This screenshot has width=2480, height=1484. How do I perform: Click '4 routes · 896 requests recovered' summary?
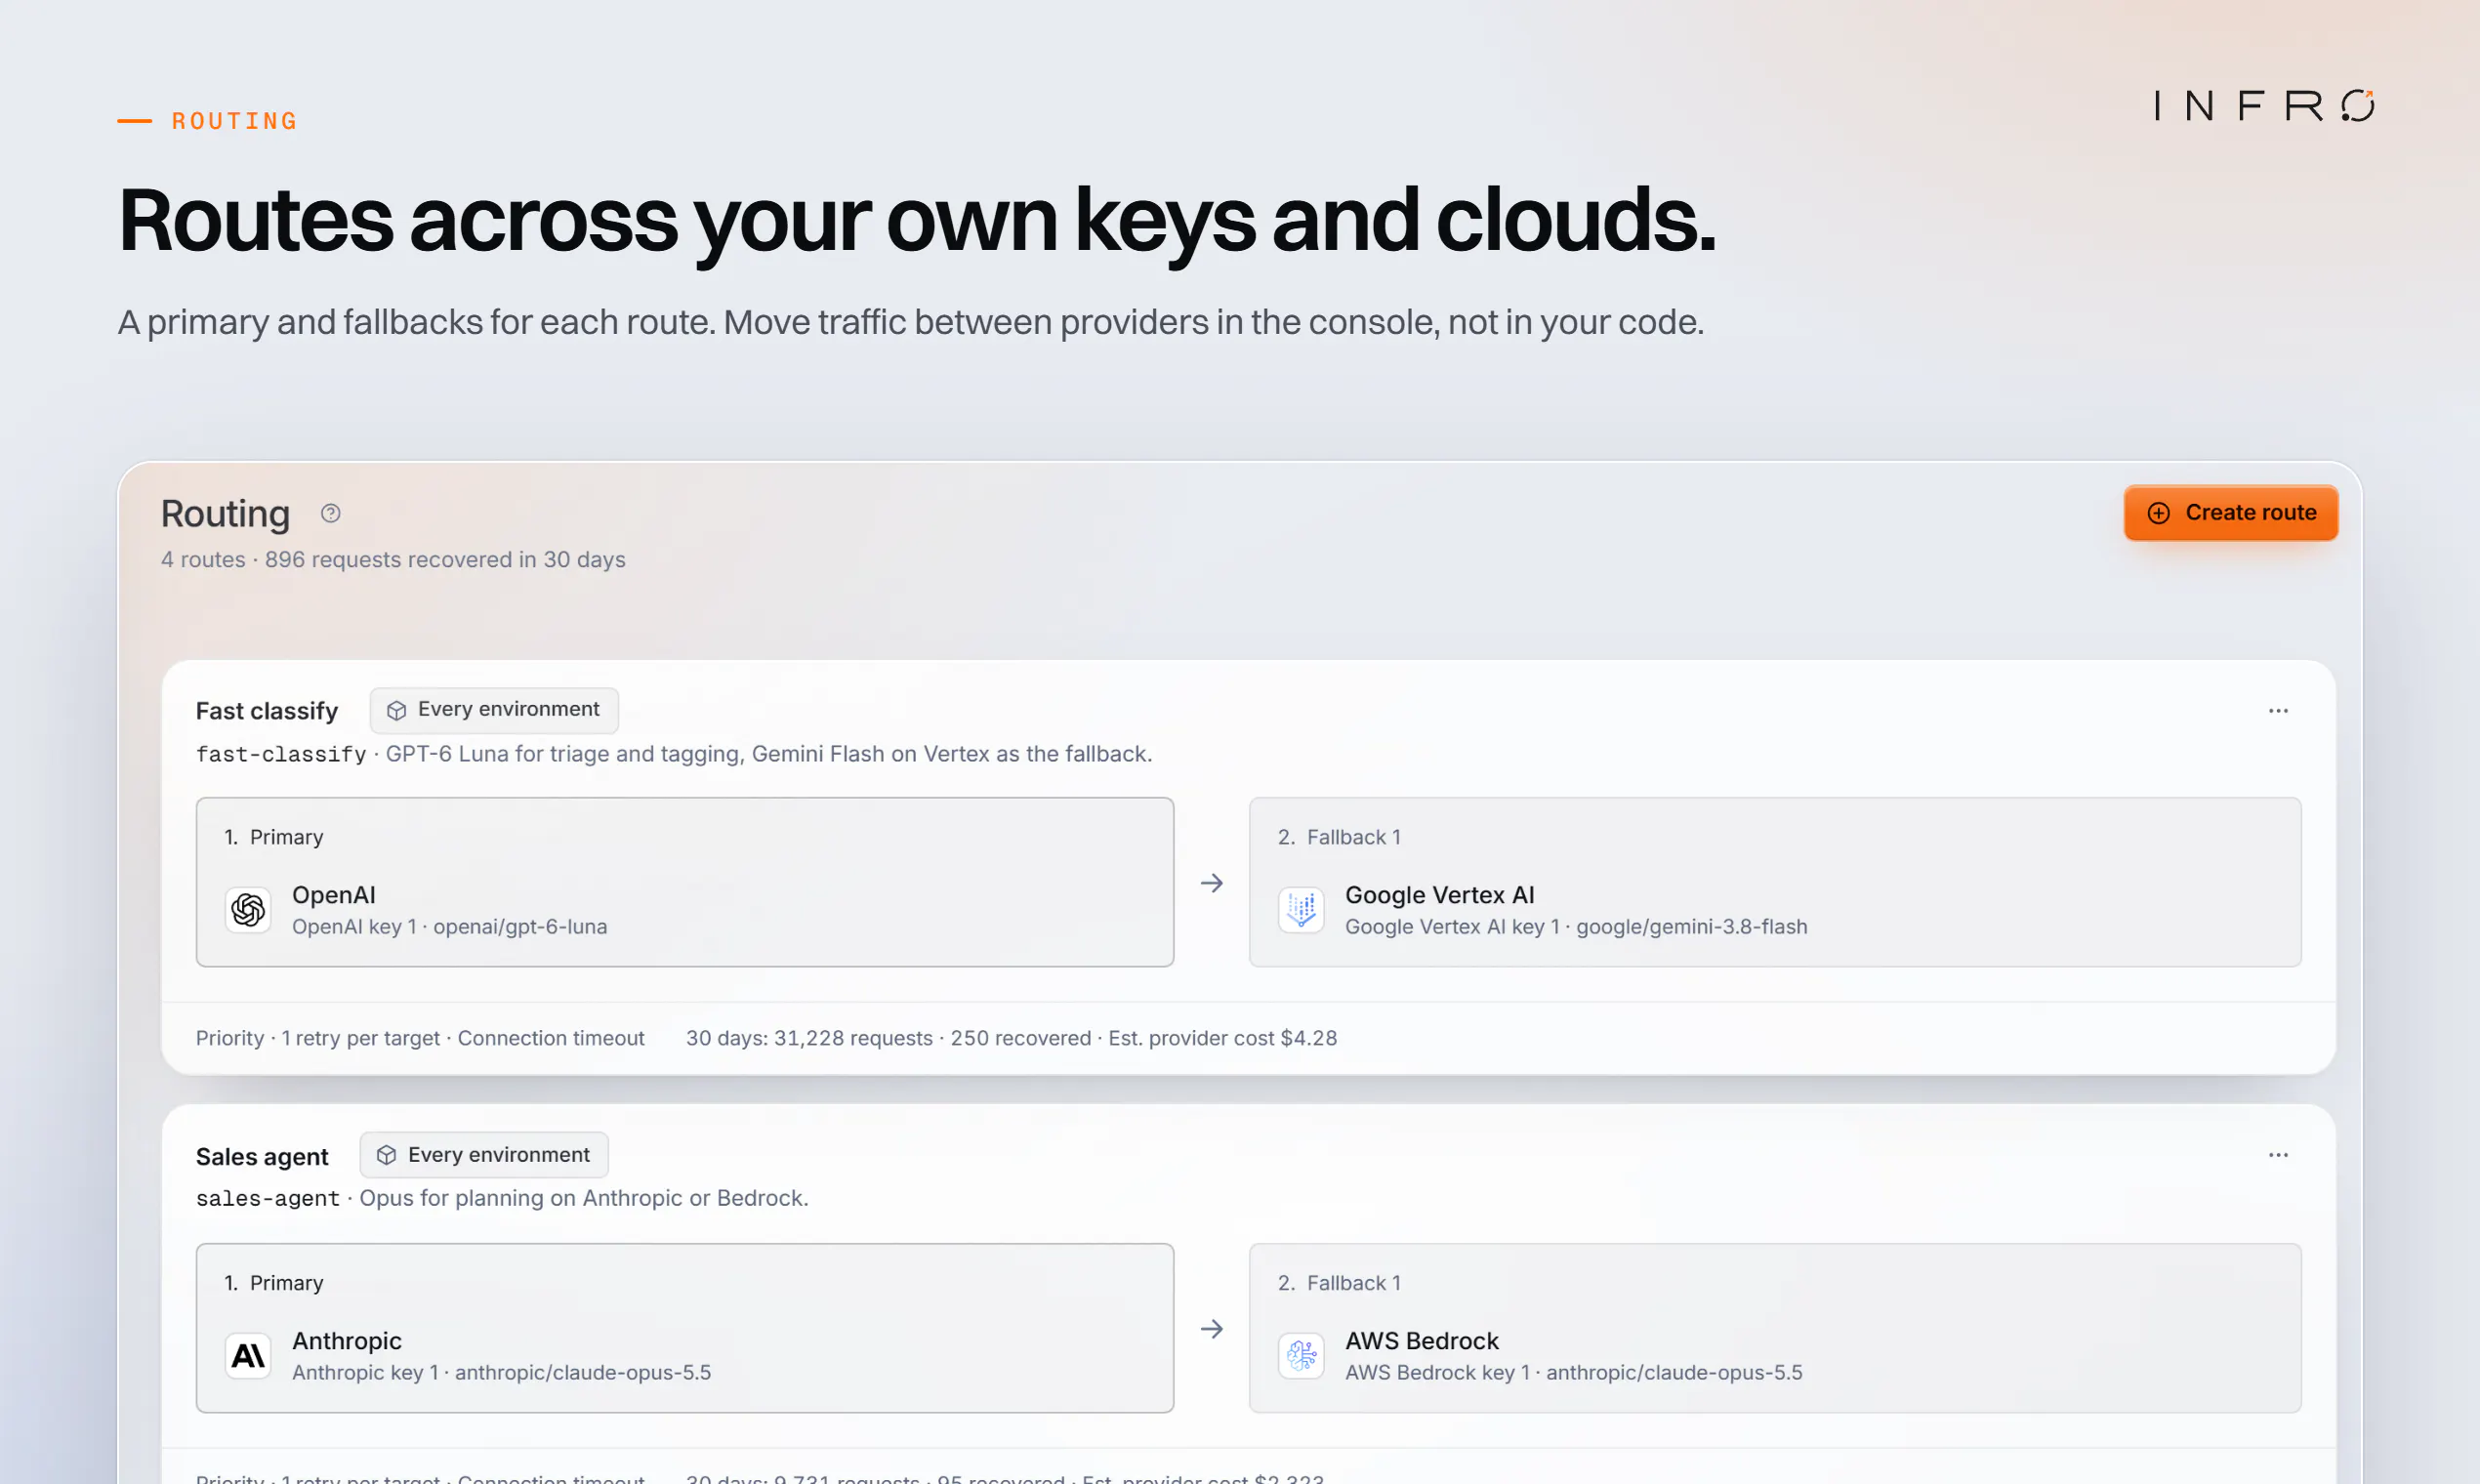[x=393, y=560]
